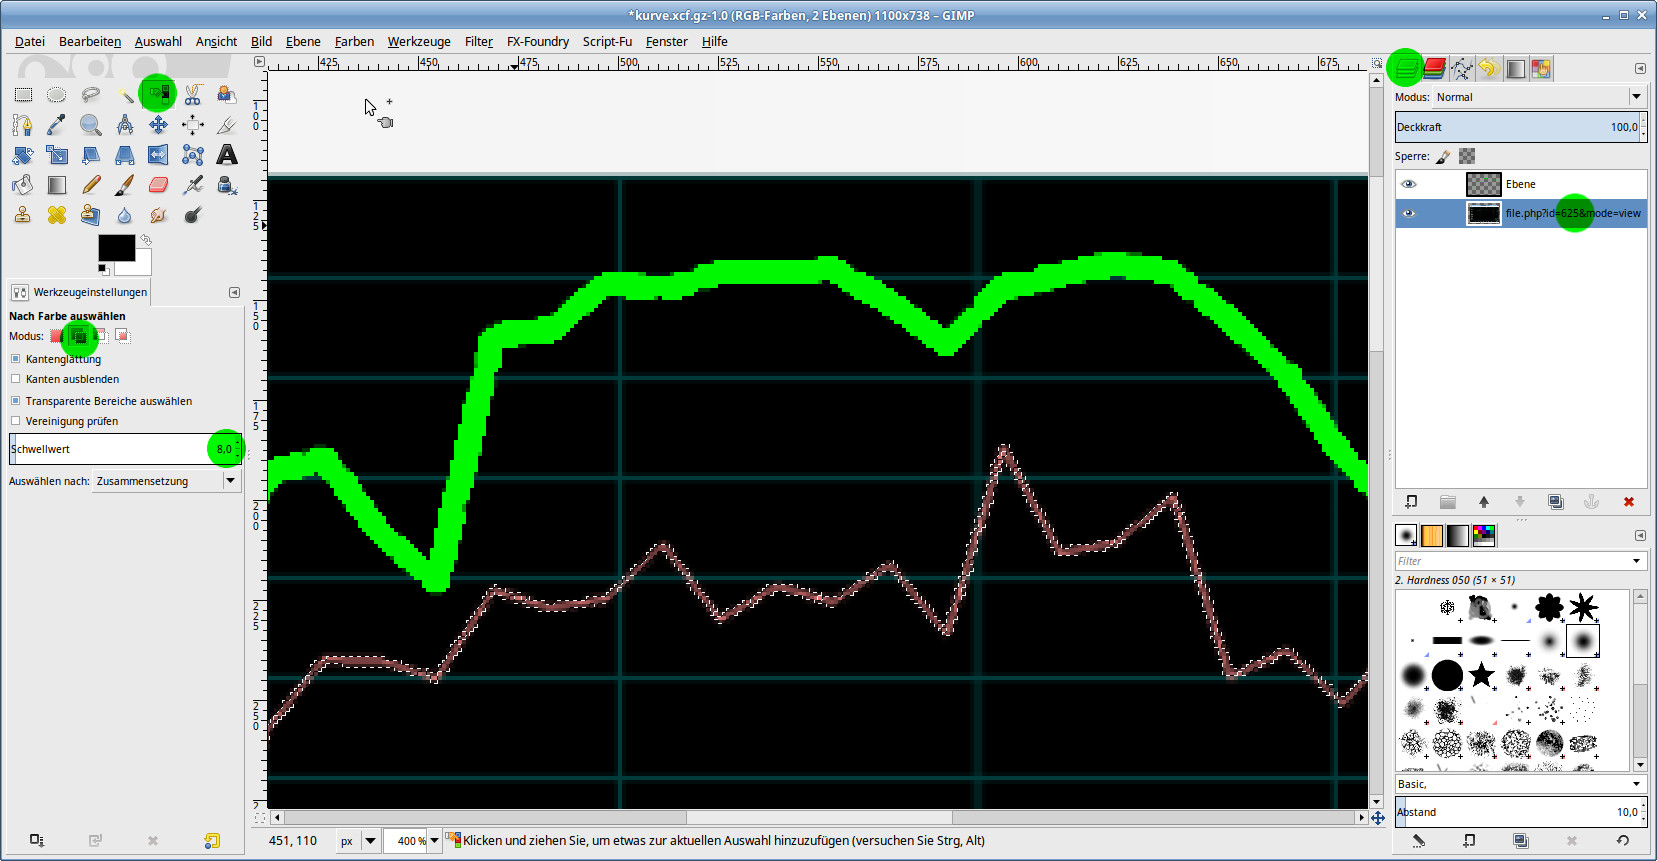This screenshot has width=1657, height=861.
Task: Select the Smudge finger tool
Action: pos(158,215)
